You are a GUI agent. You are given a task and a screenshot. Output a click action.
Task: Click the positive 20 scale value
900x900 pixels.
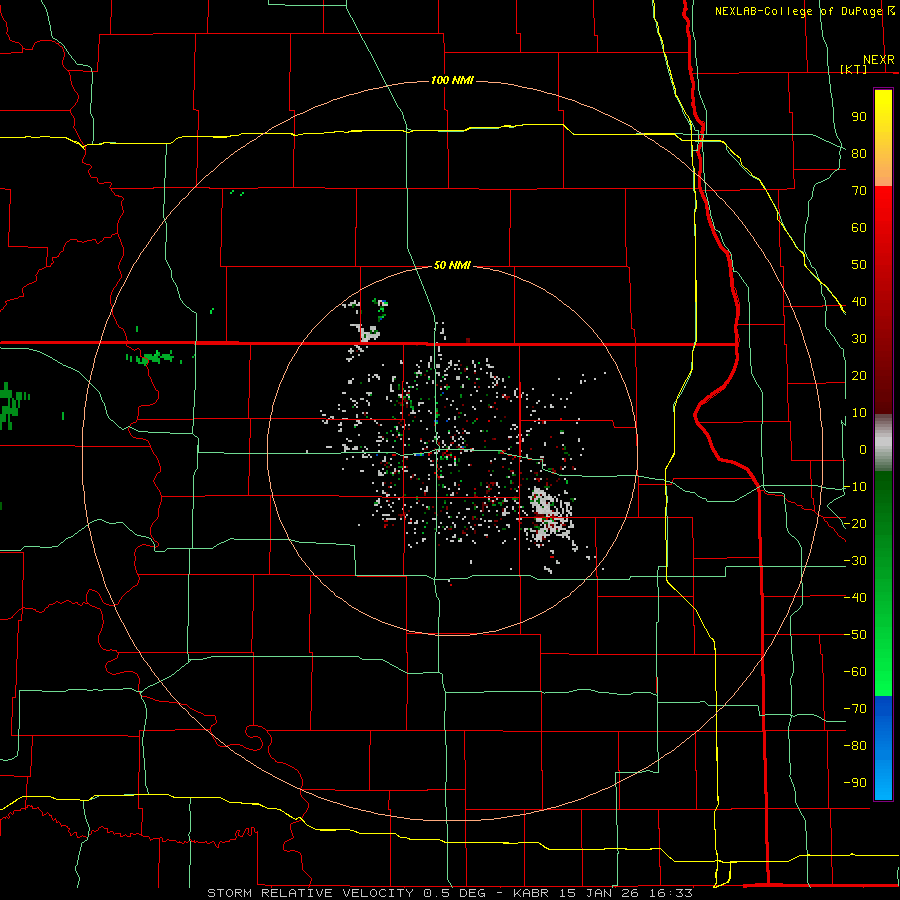point(859,376)
